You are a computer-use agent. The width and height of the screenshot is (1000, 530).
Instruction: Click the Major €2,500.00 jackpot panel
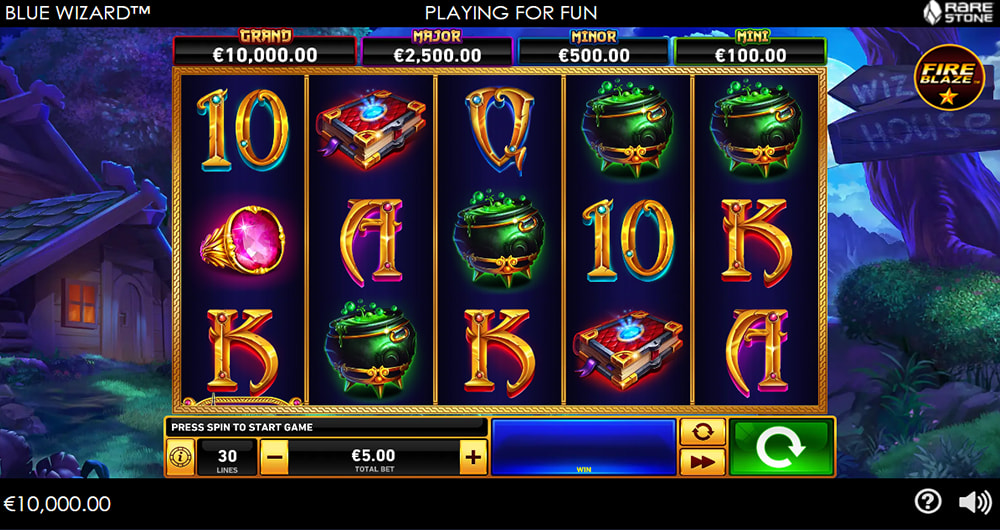click(437, 50)
